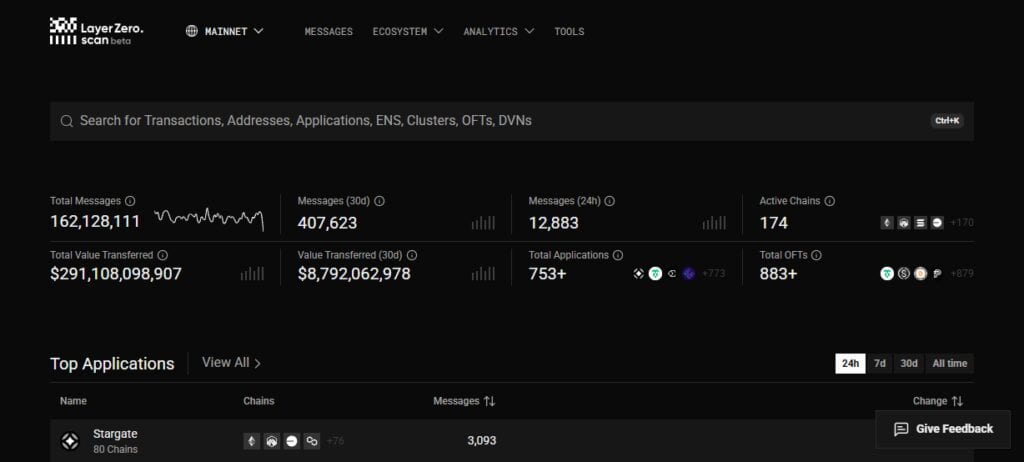Click the info icon beside Total Messages
This screenshot has height=462, width=1024.
point(130,201)
